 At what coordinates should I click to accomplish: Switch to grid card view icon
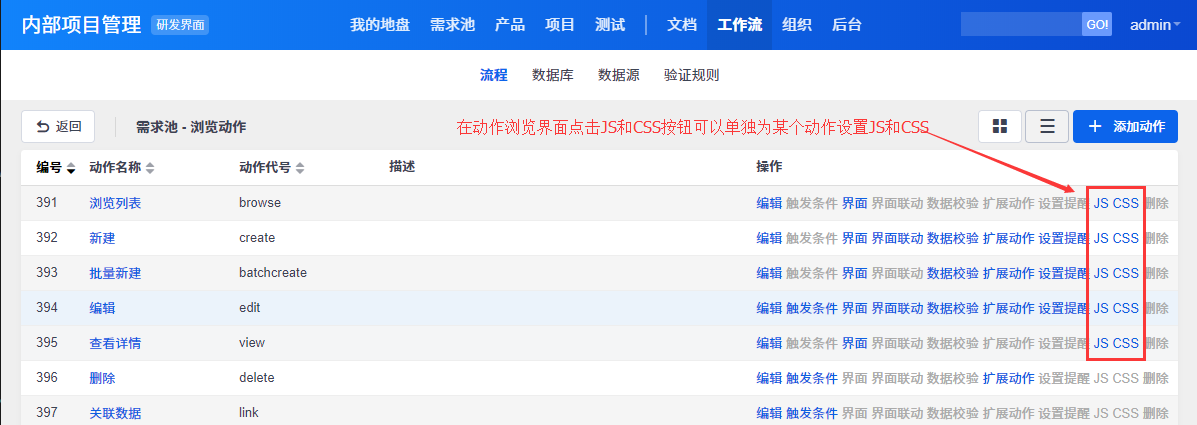999,127
